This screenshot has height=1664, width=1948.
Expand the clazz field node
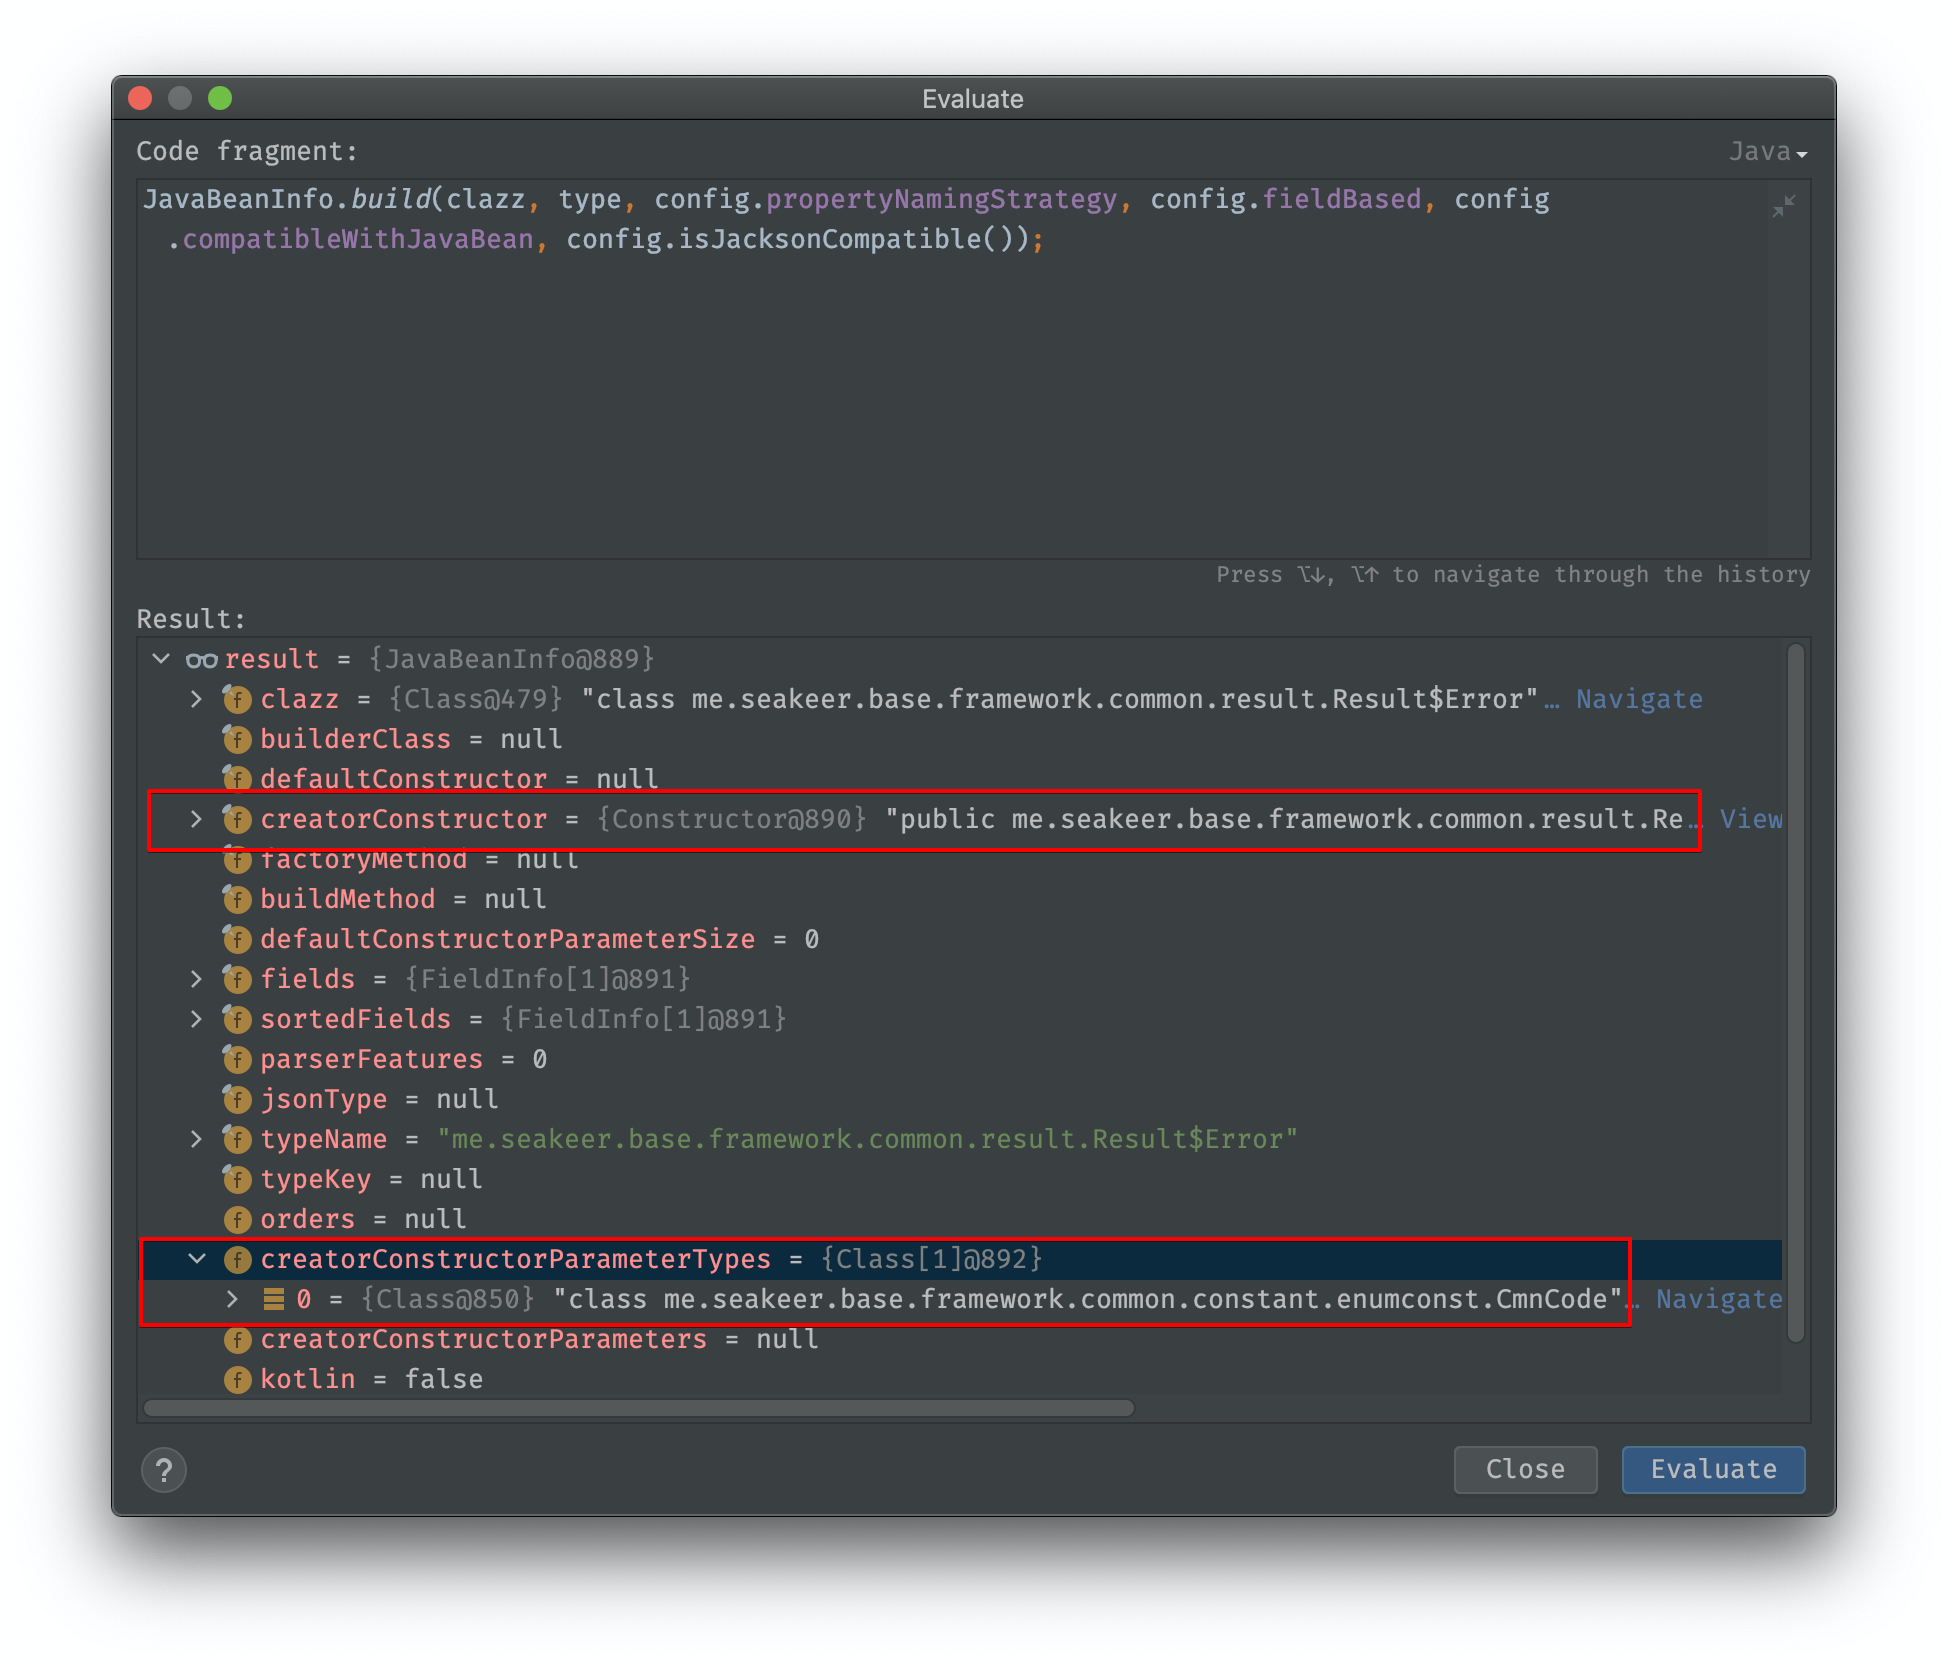[x=197, y=699]
